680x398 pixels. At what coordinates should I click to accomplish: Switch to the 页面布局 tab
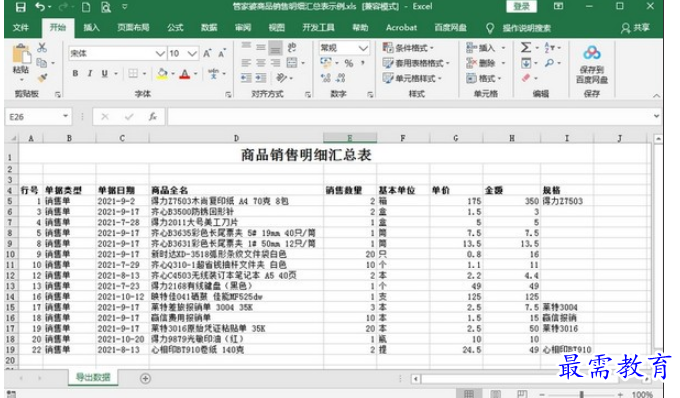133,28
